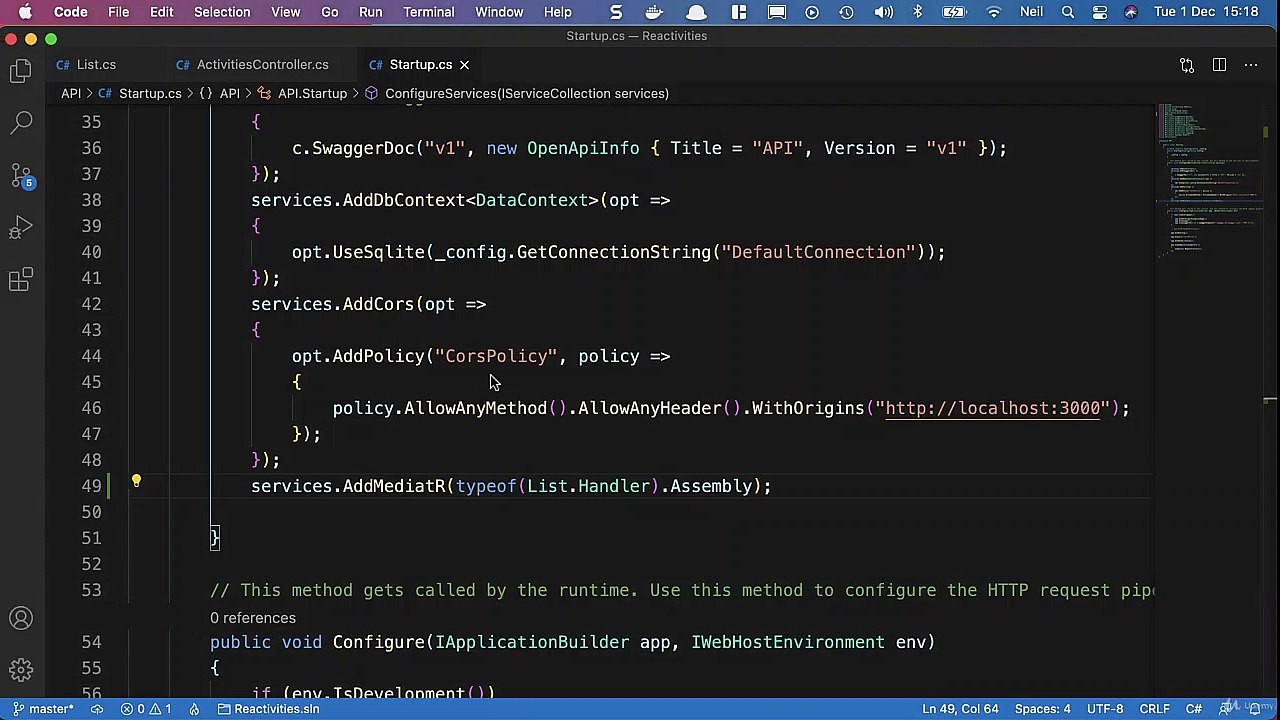This screenshot has width=1280, height=720.
Task: Open the Explorer view in activity bar
Action: pos(21,71)
